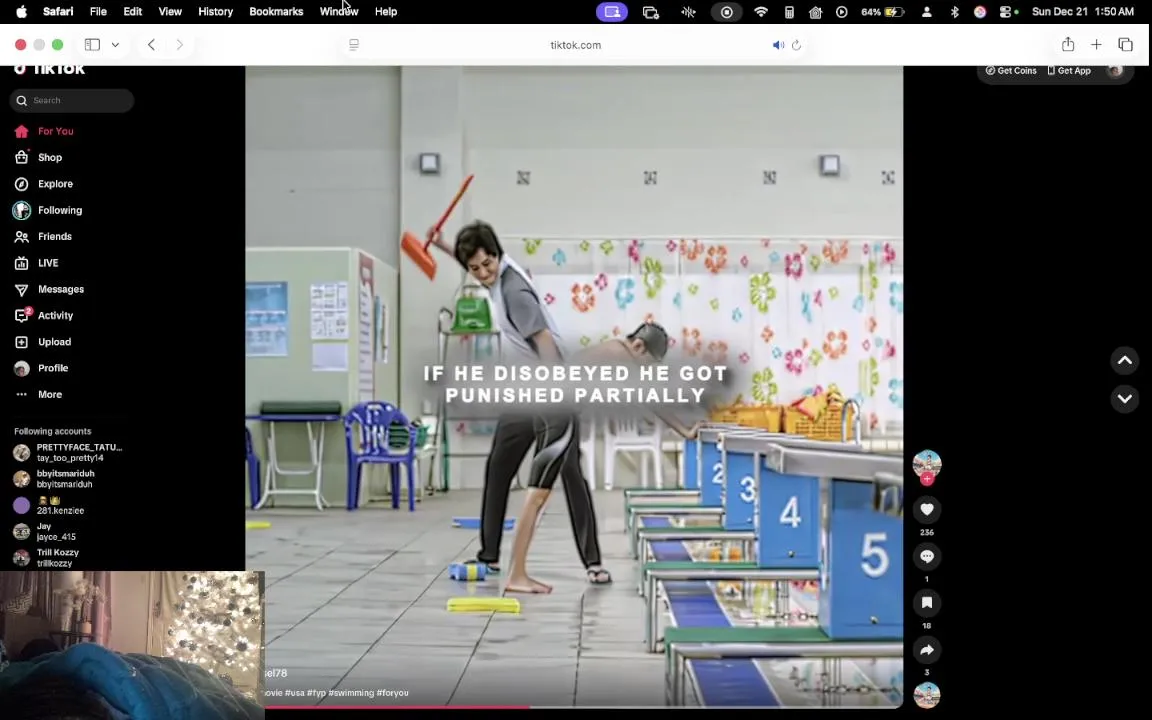Open the Bookmarks menu
Viewport: 1152px width, 720px height.
[276, 11]
